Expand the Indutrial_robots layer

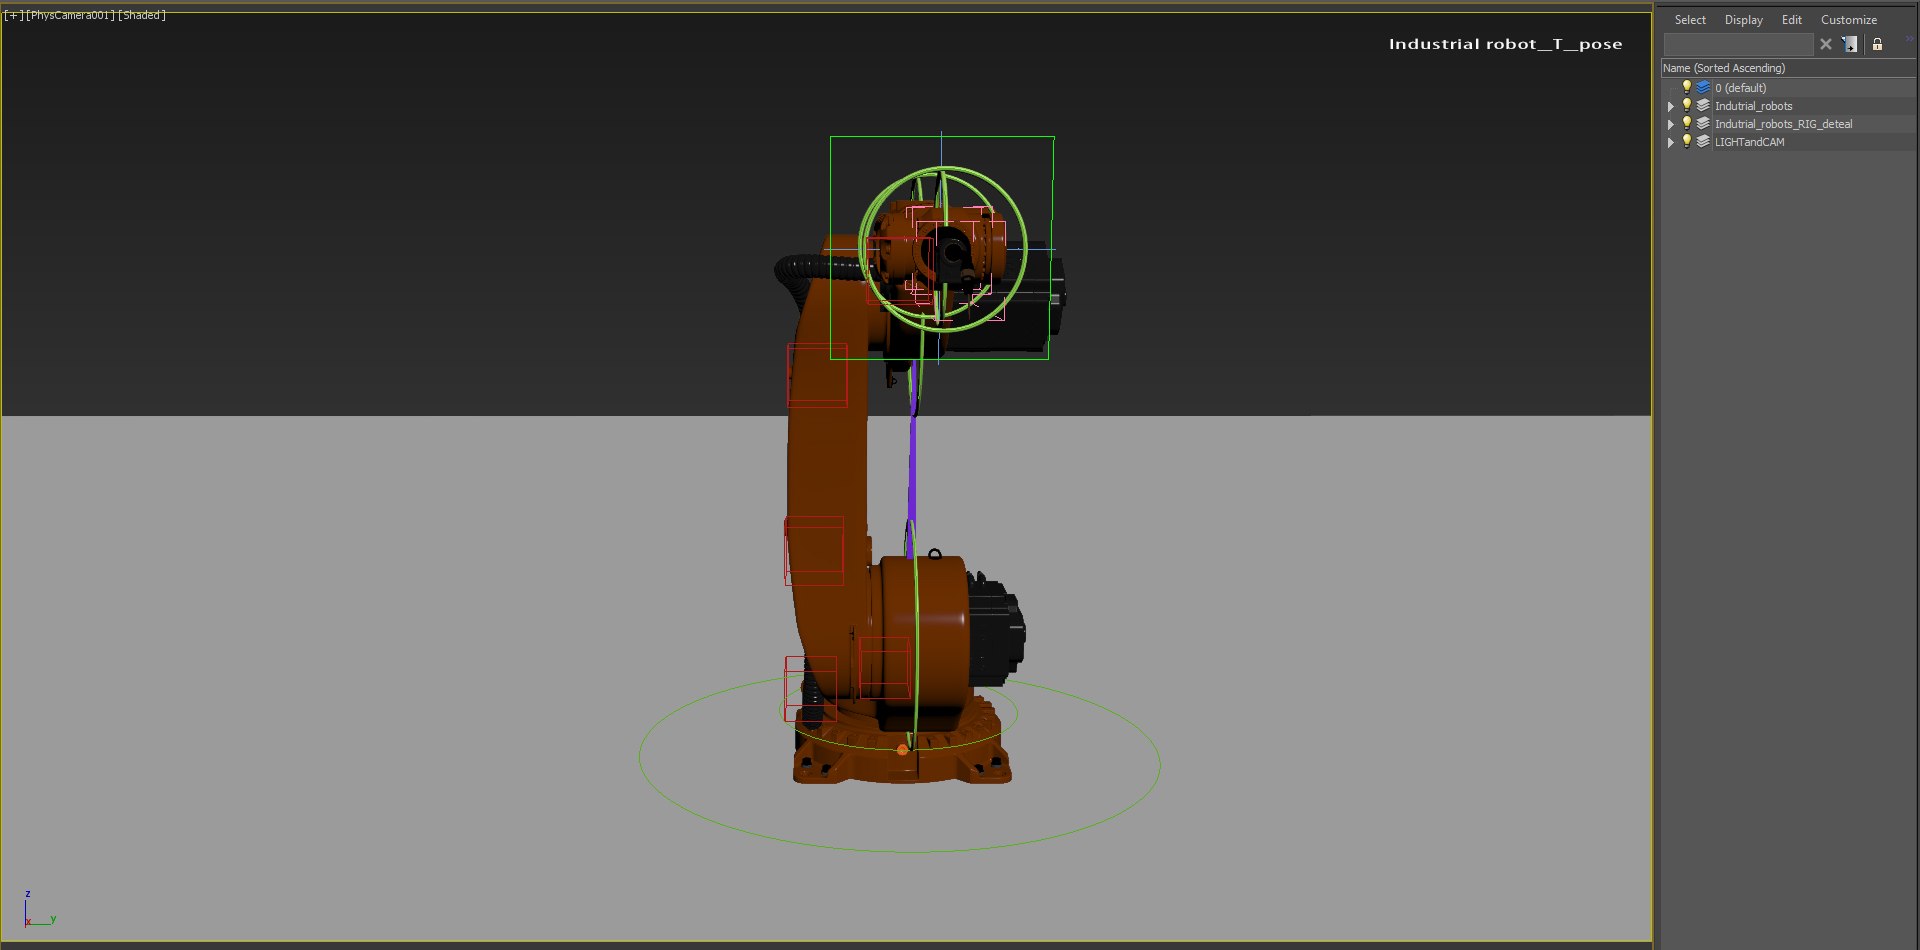pos(1670,106)
